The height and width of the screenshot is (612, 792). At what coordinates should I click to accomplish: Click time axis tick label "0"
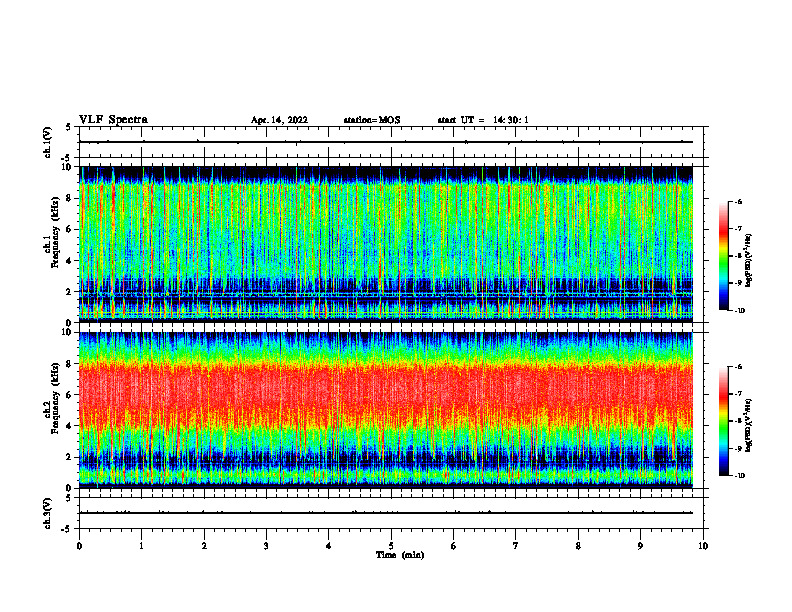click(79, 546)
